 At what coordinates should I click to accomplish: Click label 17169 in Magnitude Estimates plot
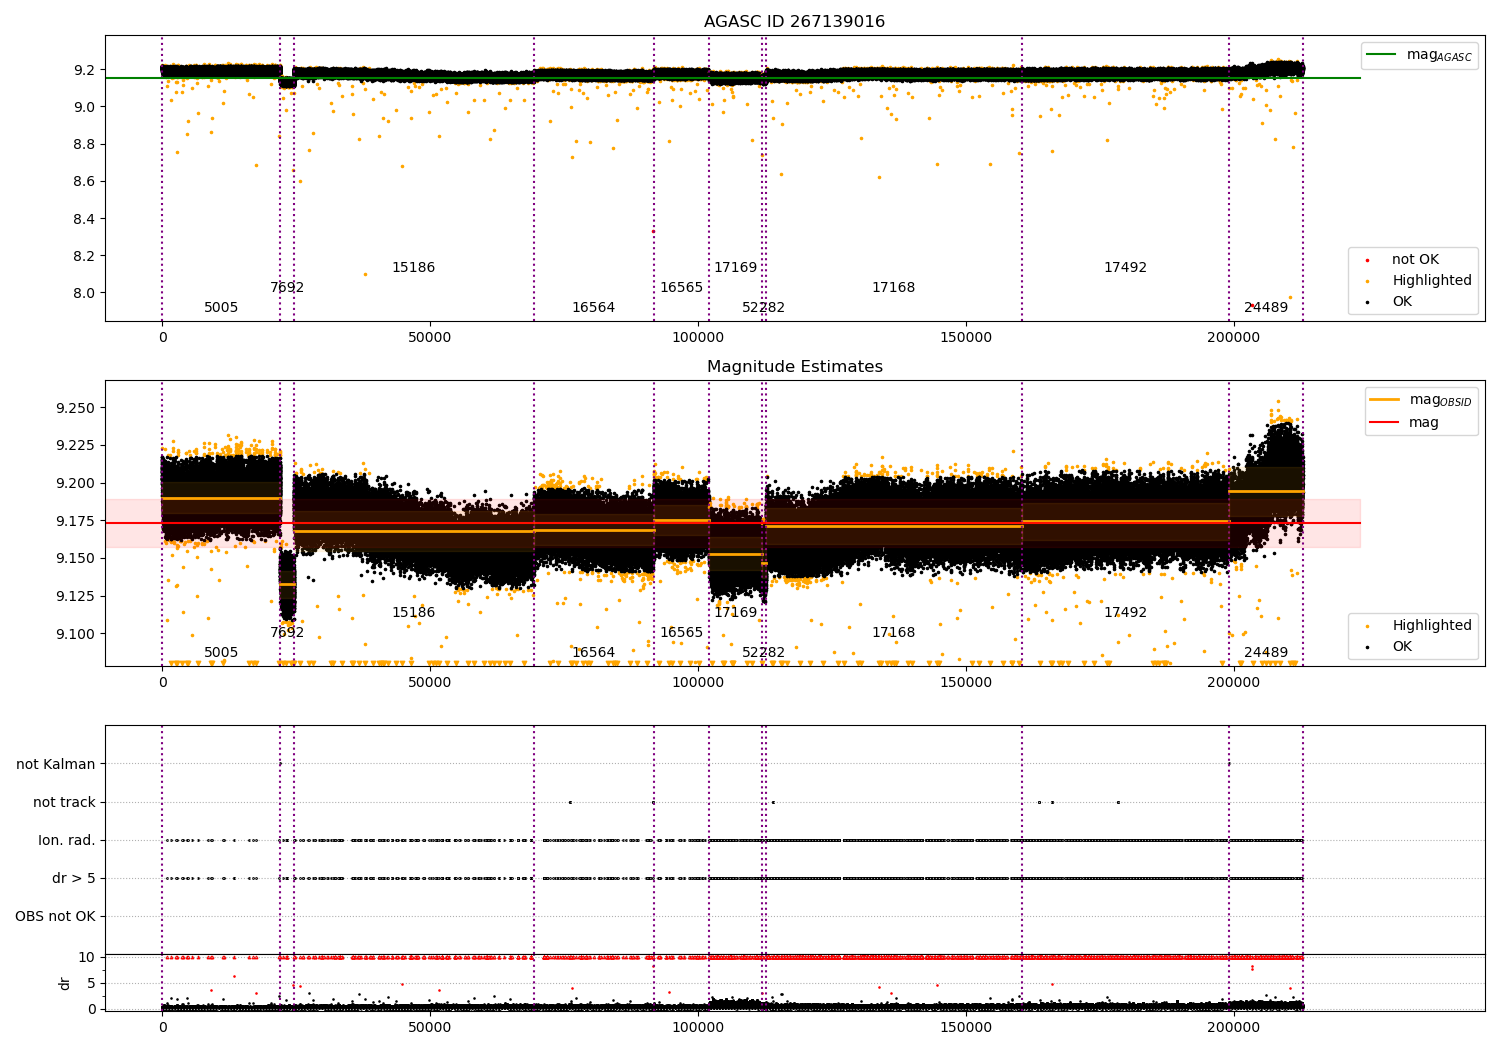tap(735, 613)
